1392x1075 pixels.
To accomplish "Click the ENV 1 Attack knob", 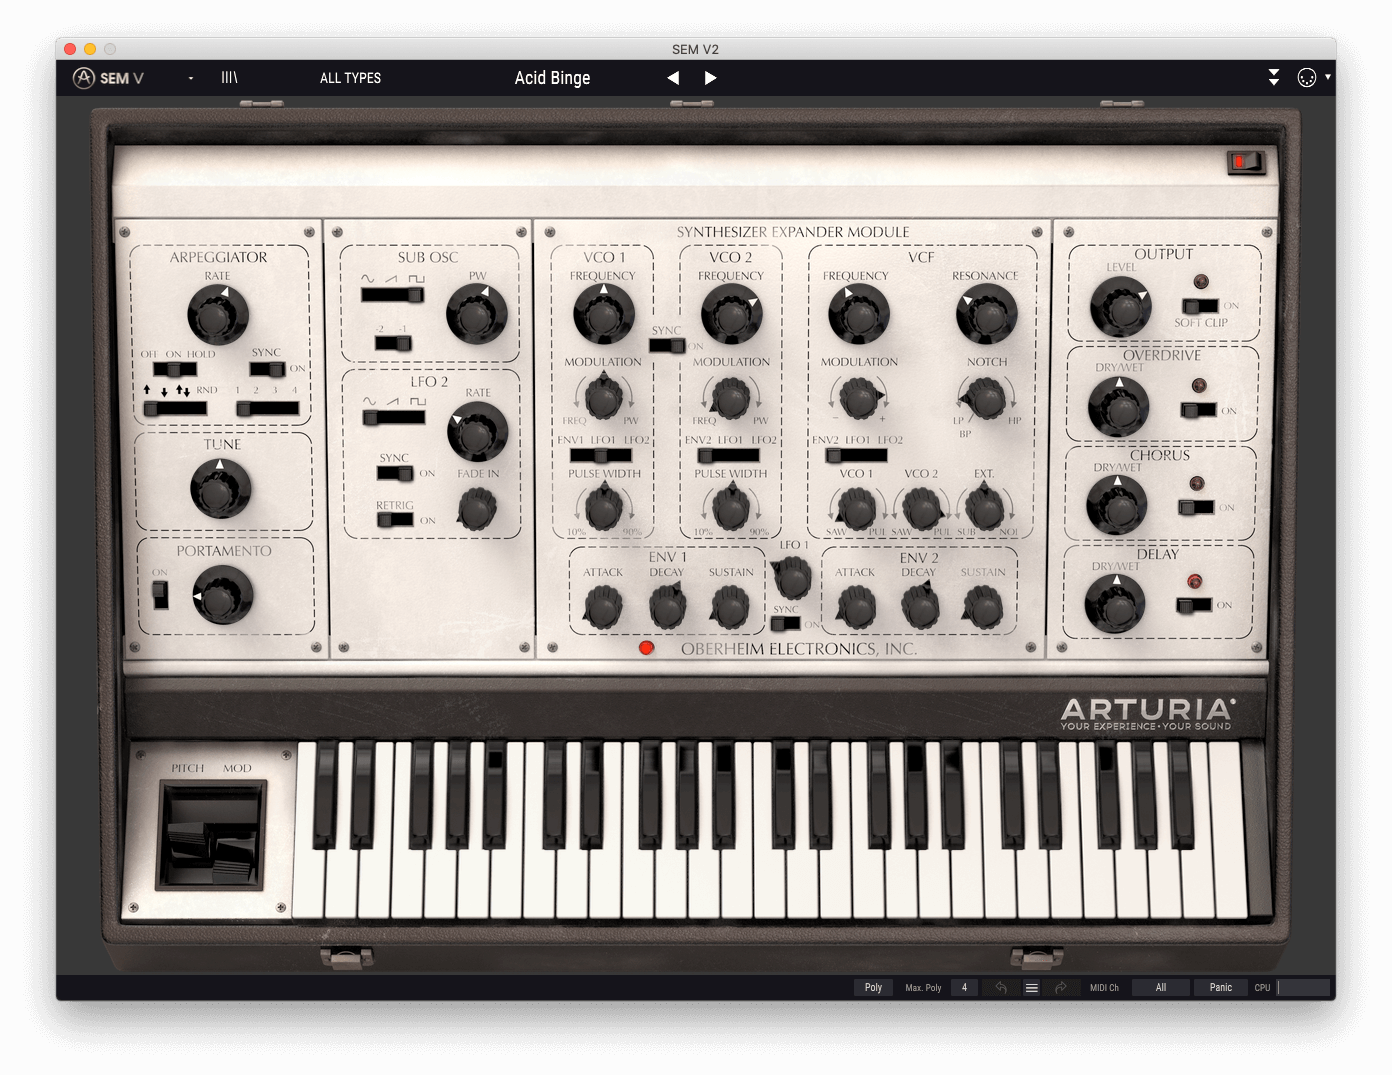I will 603,607.
